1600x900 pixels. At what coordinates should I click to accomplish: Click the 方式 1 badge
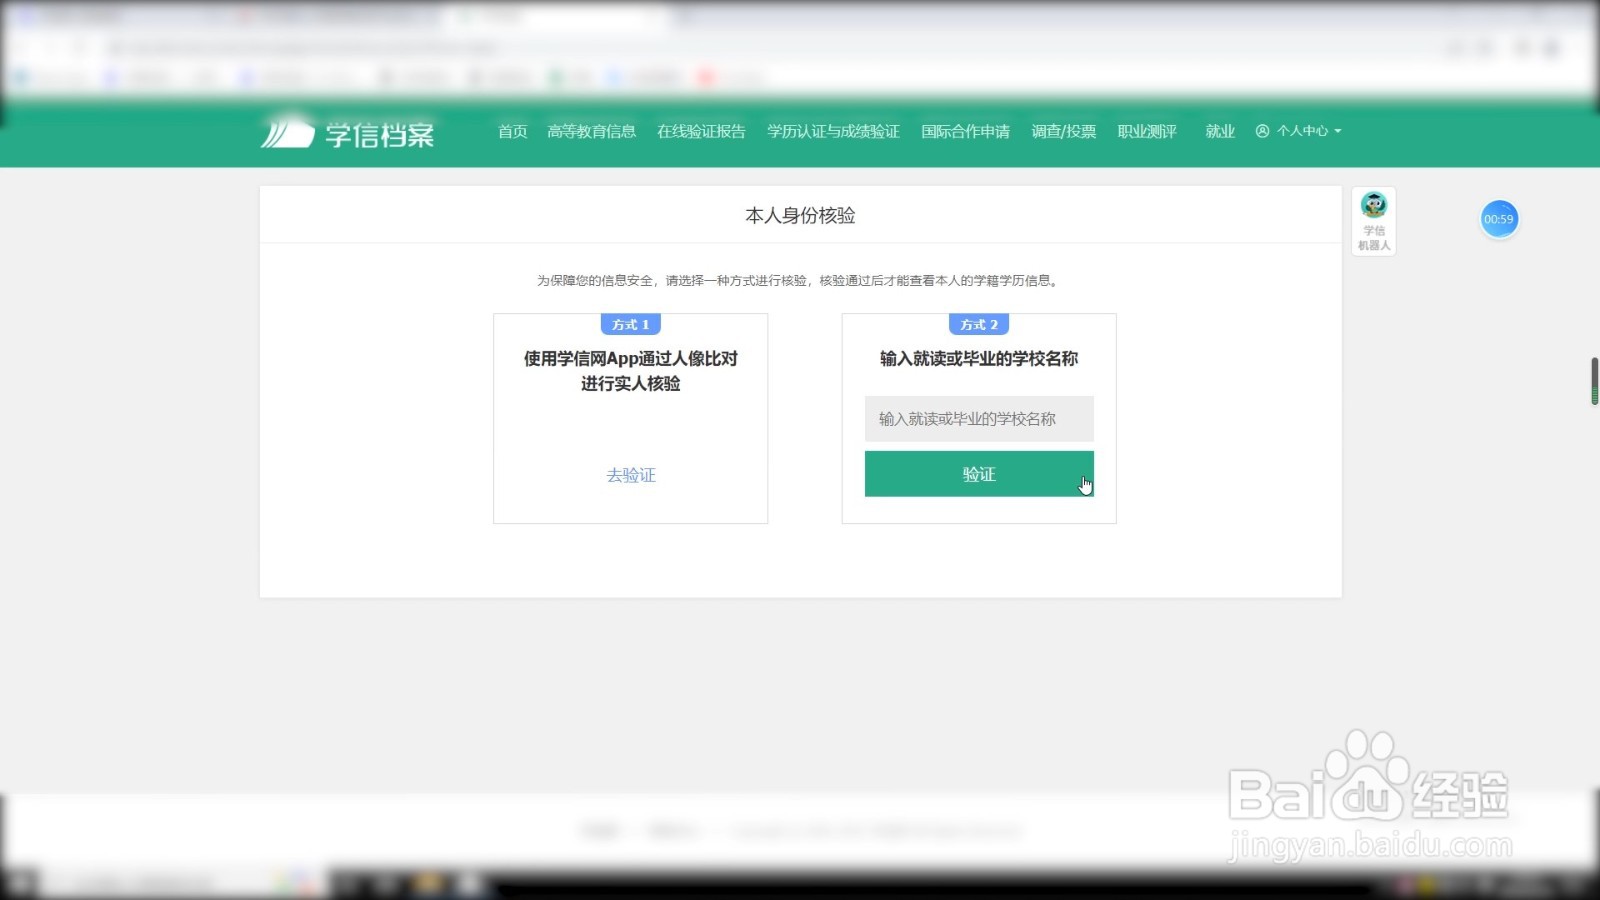pos(630,324)
